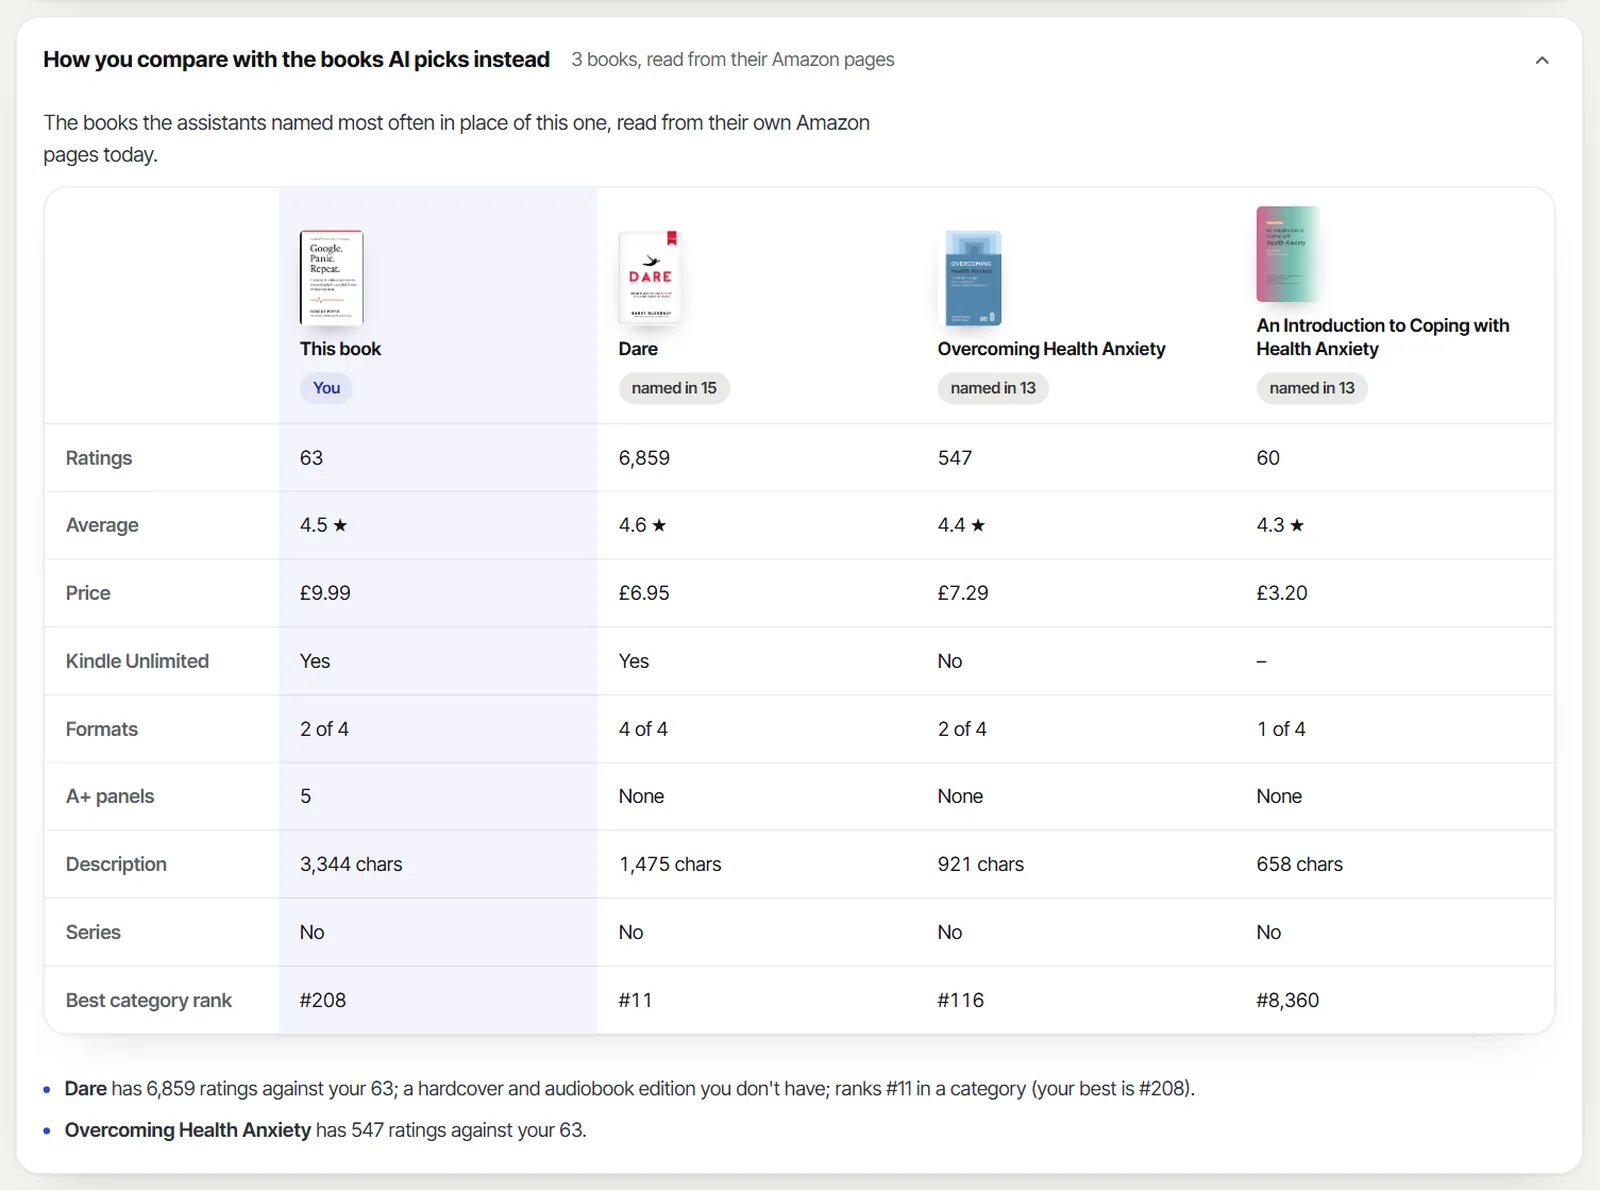The height and width of the screenshot is (1190, 1600).
Task: Select the 'Price' row label
Action: (88, 593)
